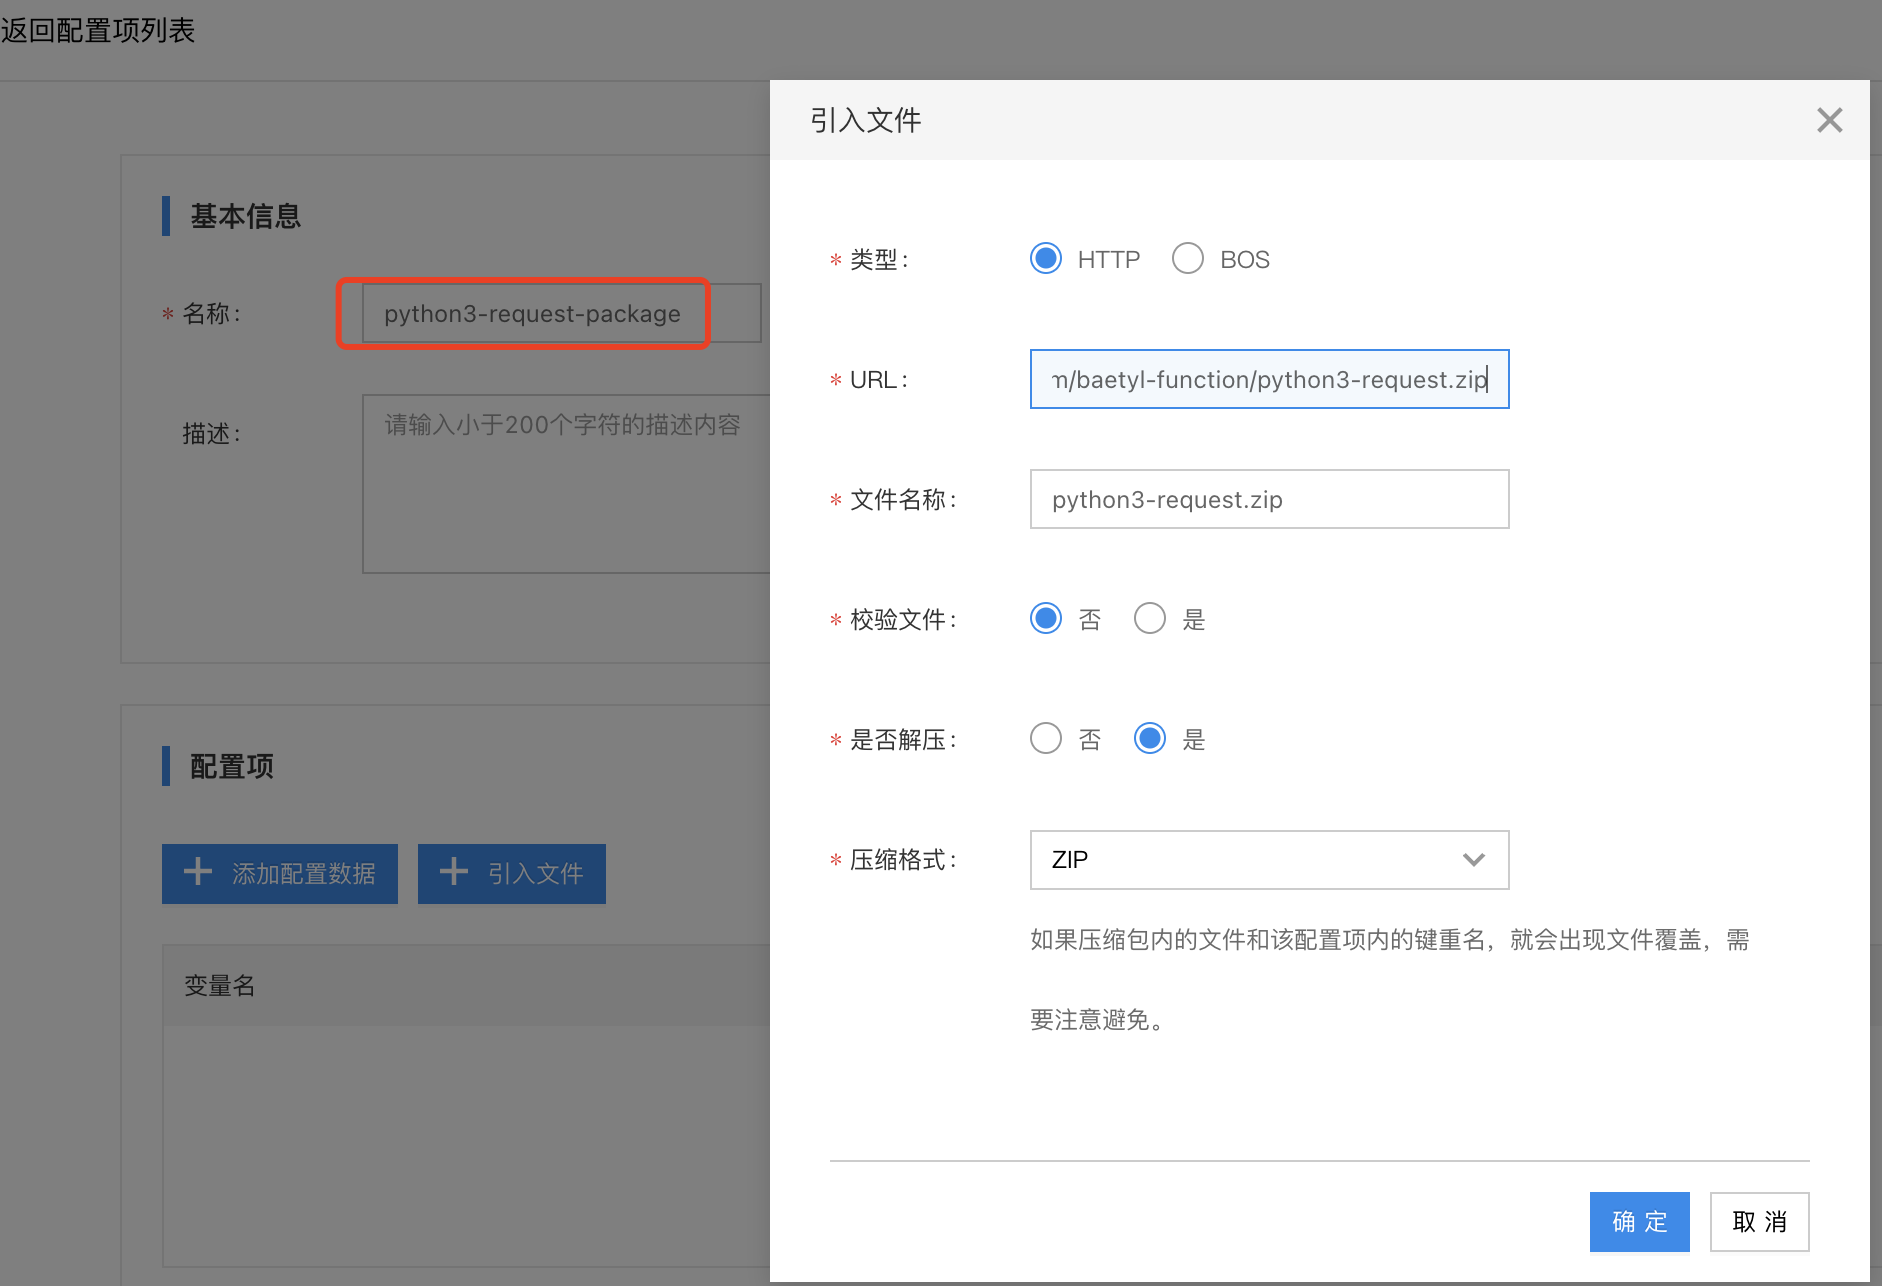Click the 变量名 column header

click(220, 986)
